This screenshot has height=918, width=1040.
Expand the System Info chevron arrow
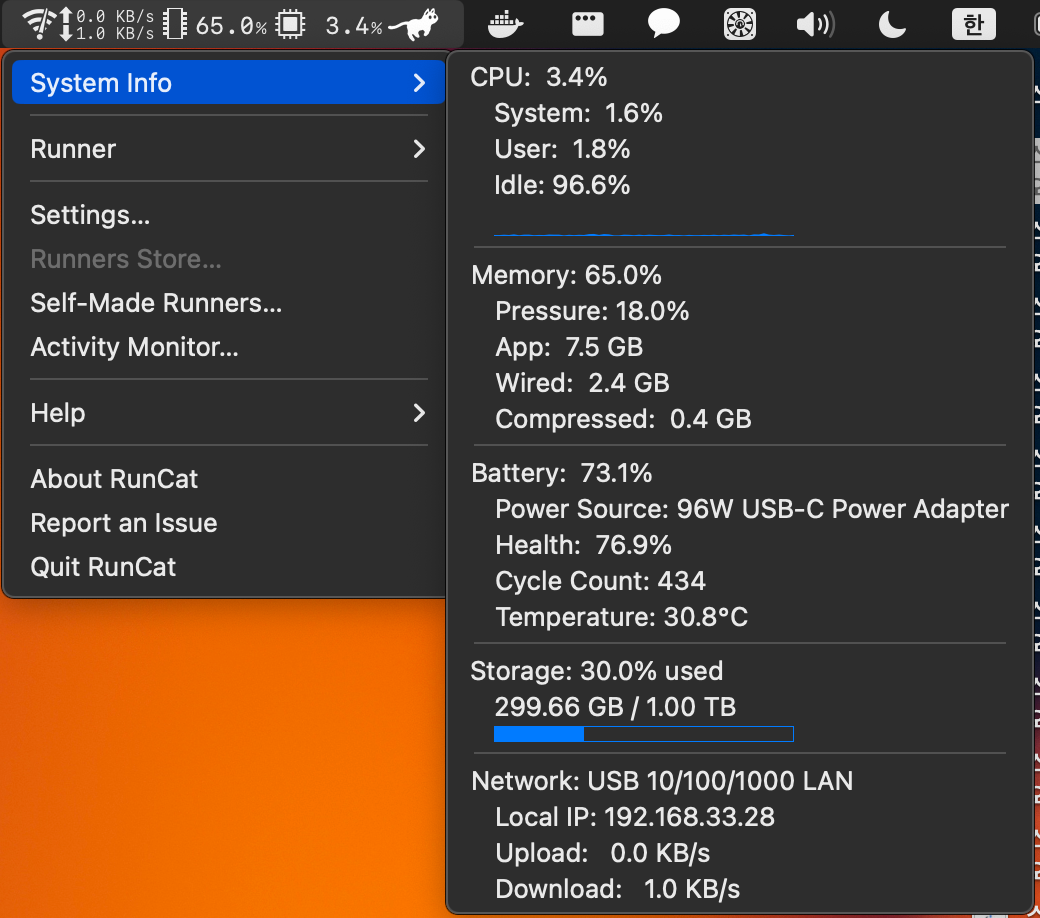[419, 83]
